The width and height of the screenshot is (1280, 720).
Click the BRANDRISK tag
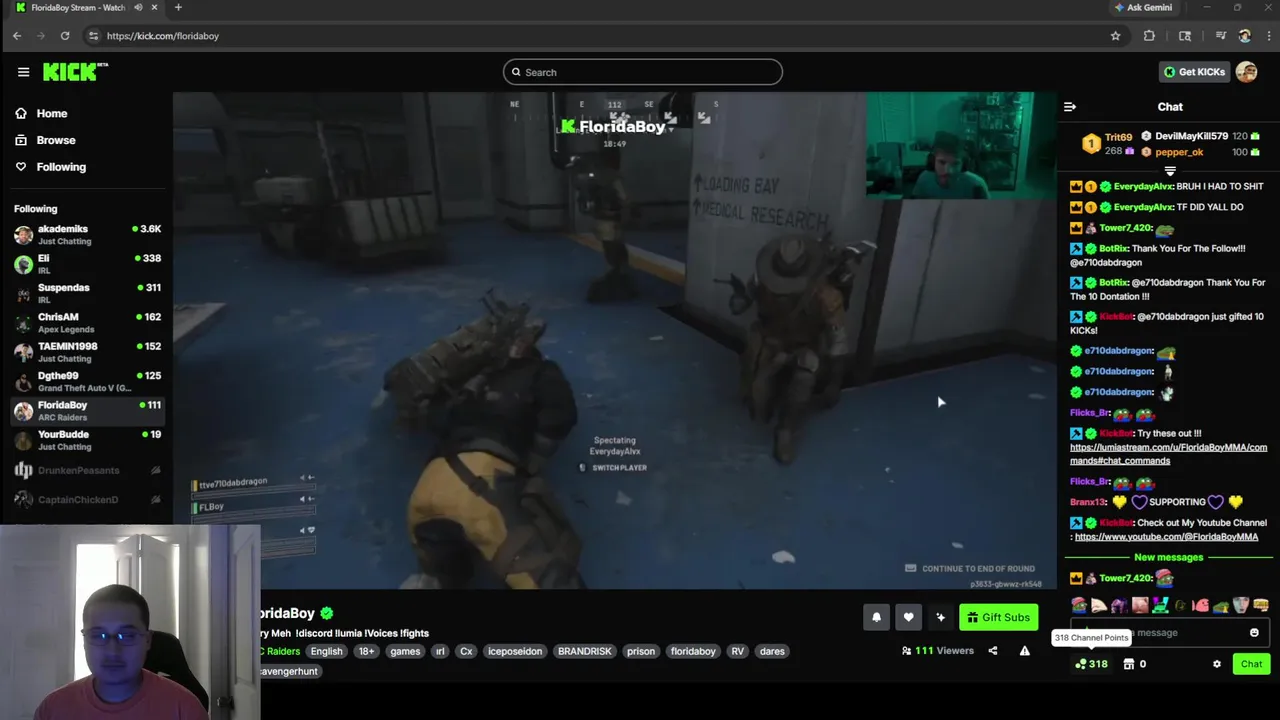point(584,651)
